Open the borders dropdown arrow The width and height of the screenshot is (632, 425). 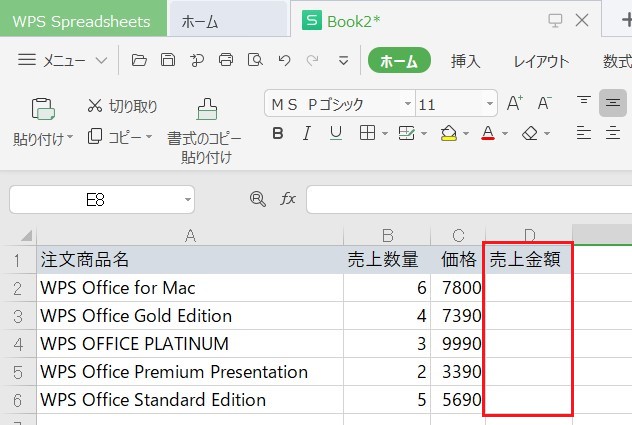[385, 133]
